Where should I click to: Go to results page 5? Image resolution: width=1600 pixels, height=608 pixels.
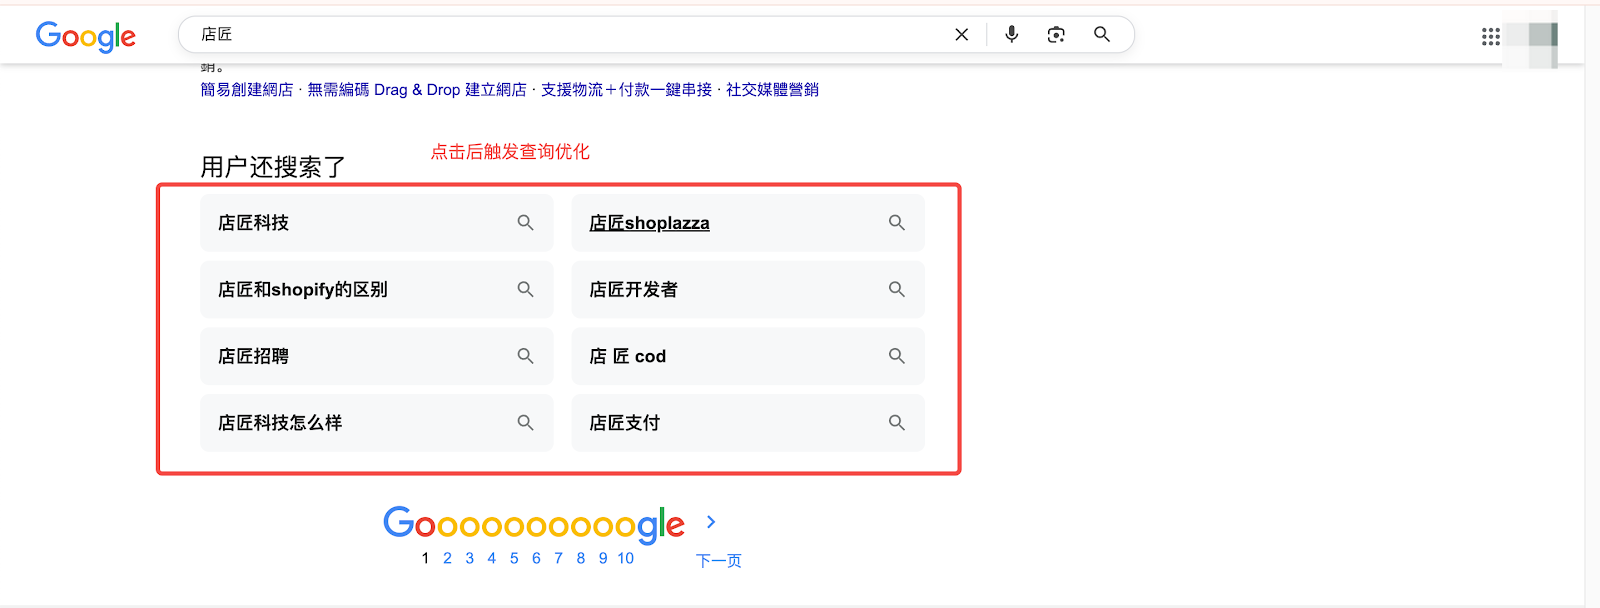click(514, 558)
